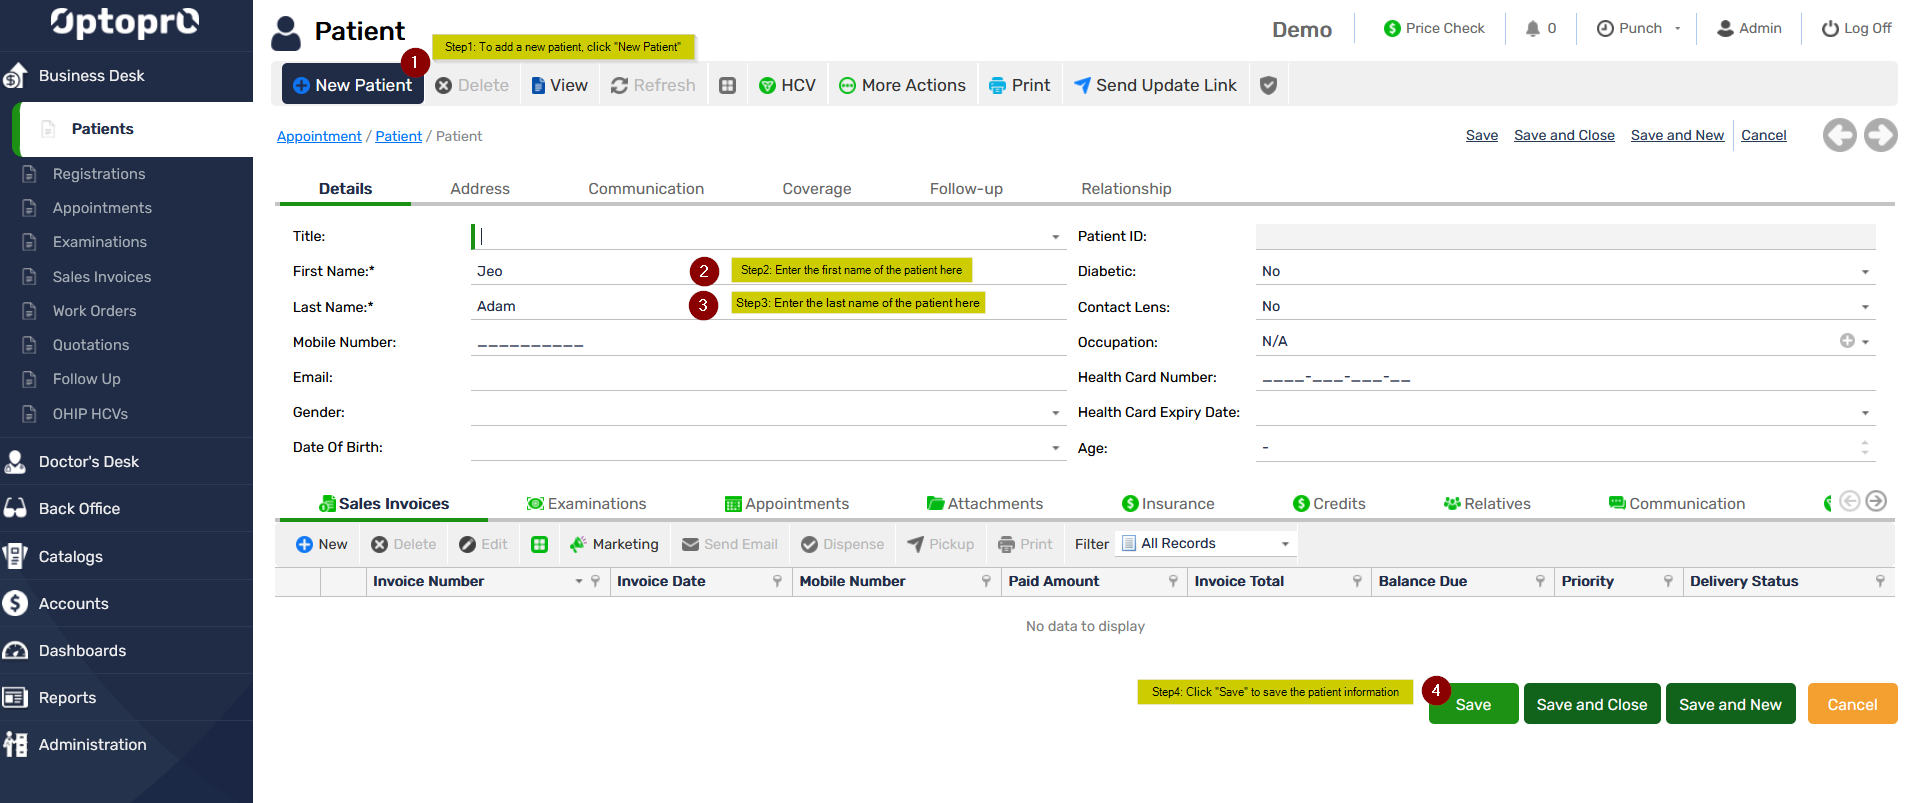The height and width of the screenshot is (803, 1911).
Task: Follow the Appointment breadcrumb link
Action: [x=319, y=136]
